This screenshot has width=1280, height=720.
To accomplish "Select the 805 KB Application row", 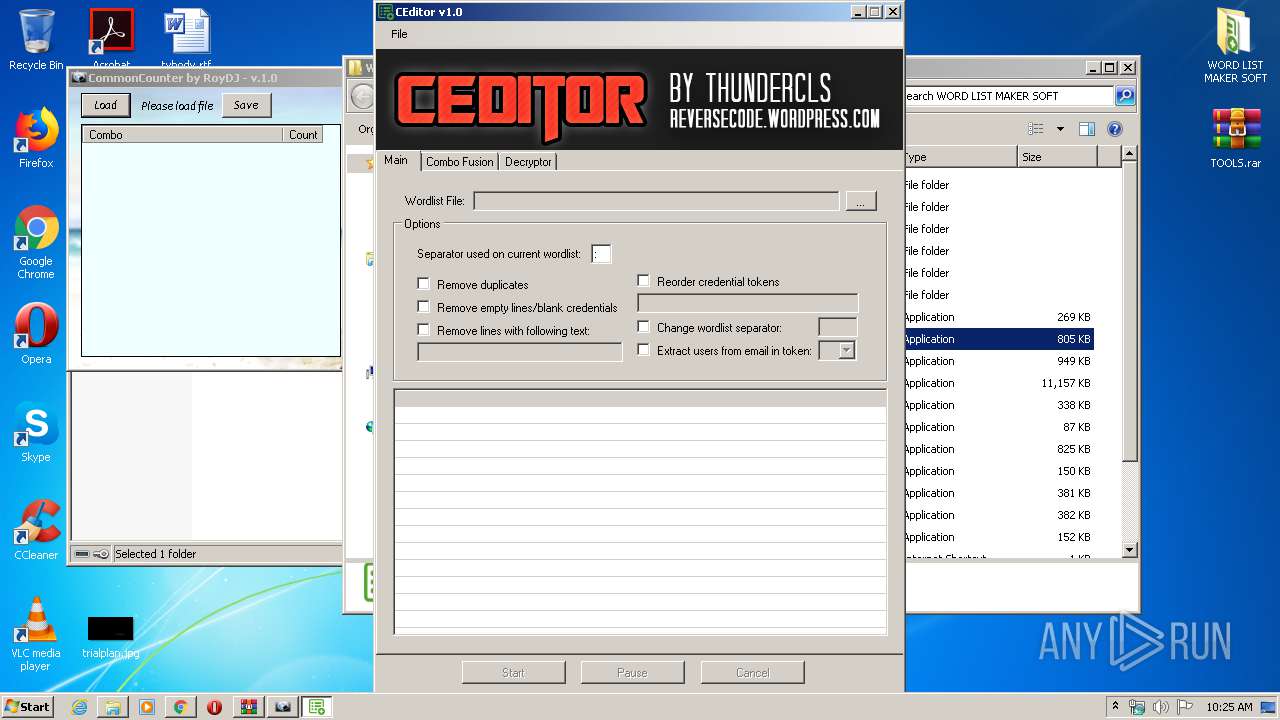I will pyautogui.click(x=998, y=339).
